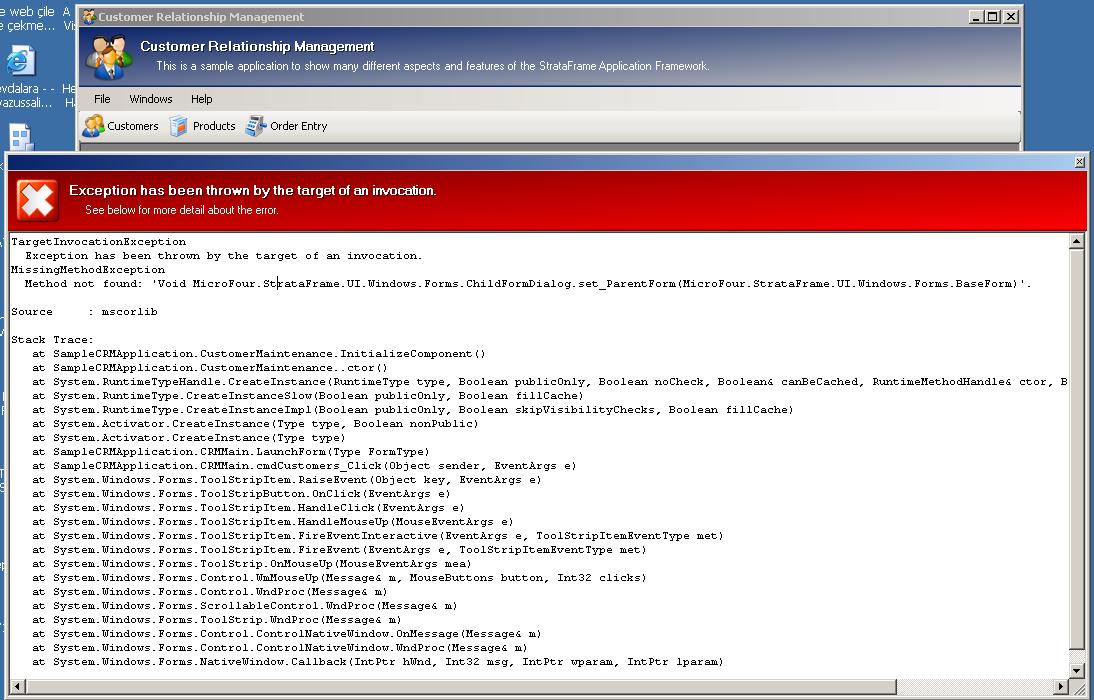Click the MissingMethodException line in error text
This screenshot has width=1094, height=700.
[x=88, y=270]
